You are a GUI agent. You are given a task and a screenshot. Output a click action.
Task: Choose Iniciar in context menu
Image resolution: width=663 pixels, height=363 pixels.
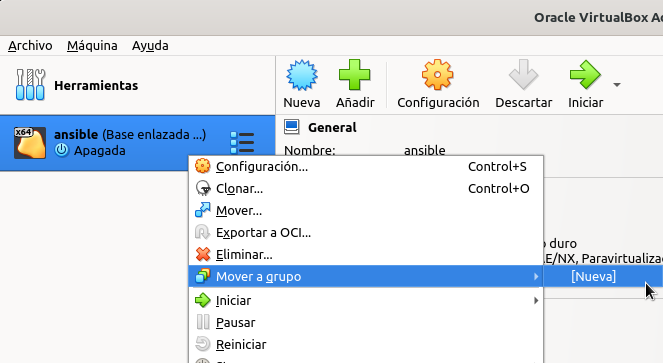pos(366,300)
